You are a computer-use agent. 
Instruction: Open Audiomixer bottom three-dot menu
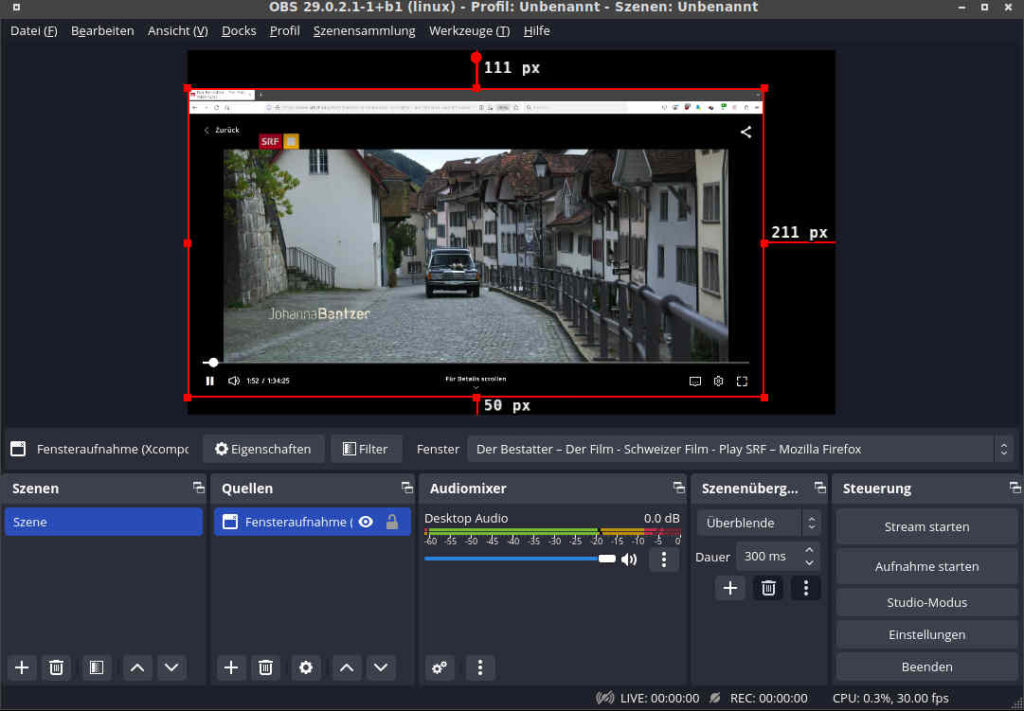pos(480,667)
